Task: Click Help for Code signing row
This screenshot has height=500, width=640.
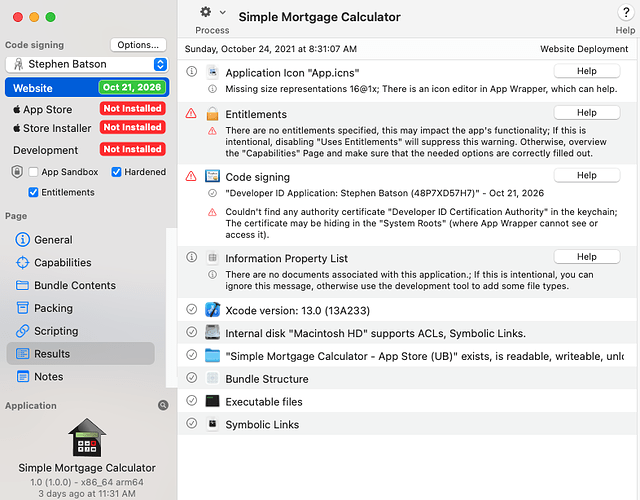Action: pyautogui.click(x=587, y=175)
